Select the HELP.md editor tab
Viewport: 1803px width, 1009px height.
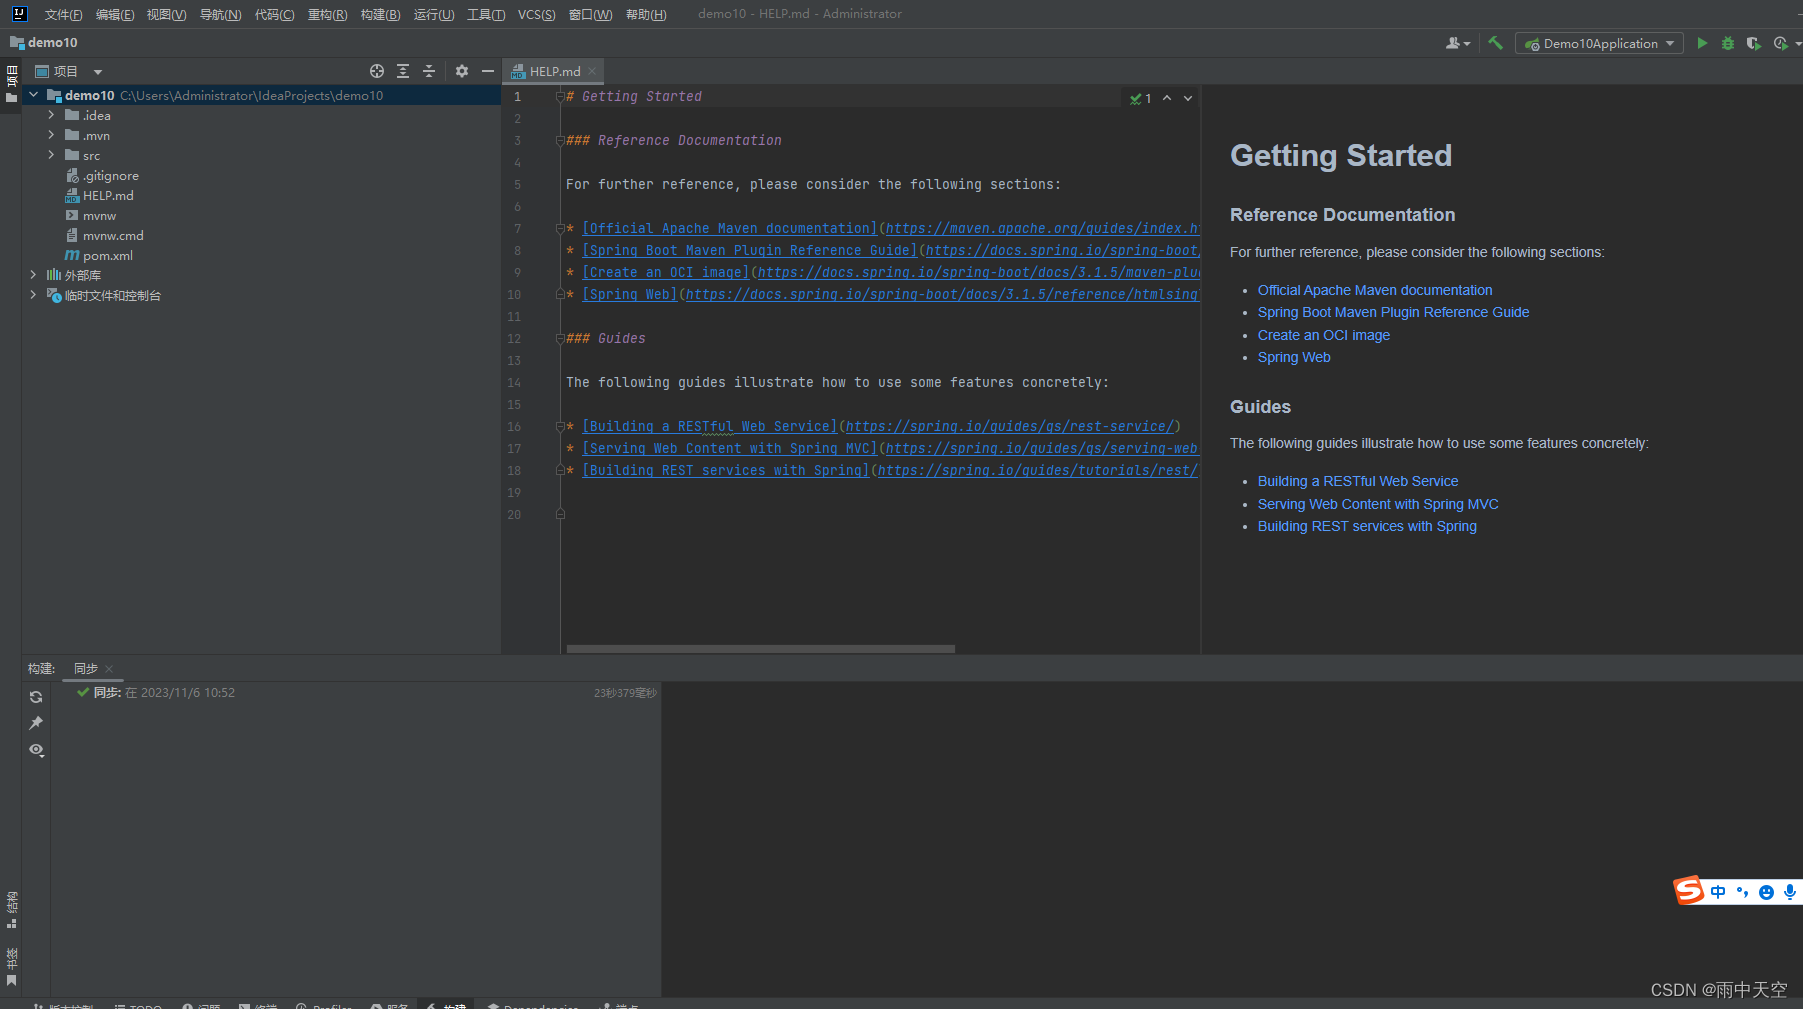[554, 71]
